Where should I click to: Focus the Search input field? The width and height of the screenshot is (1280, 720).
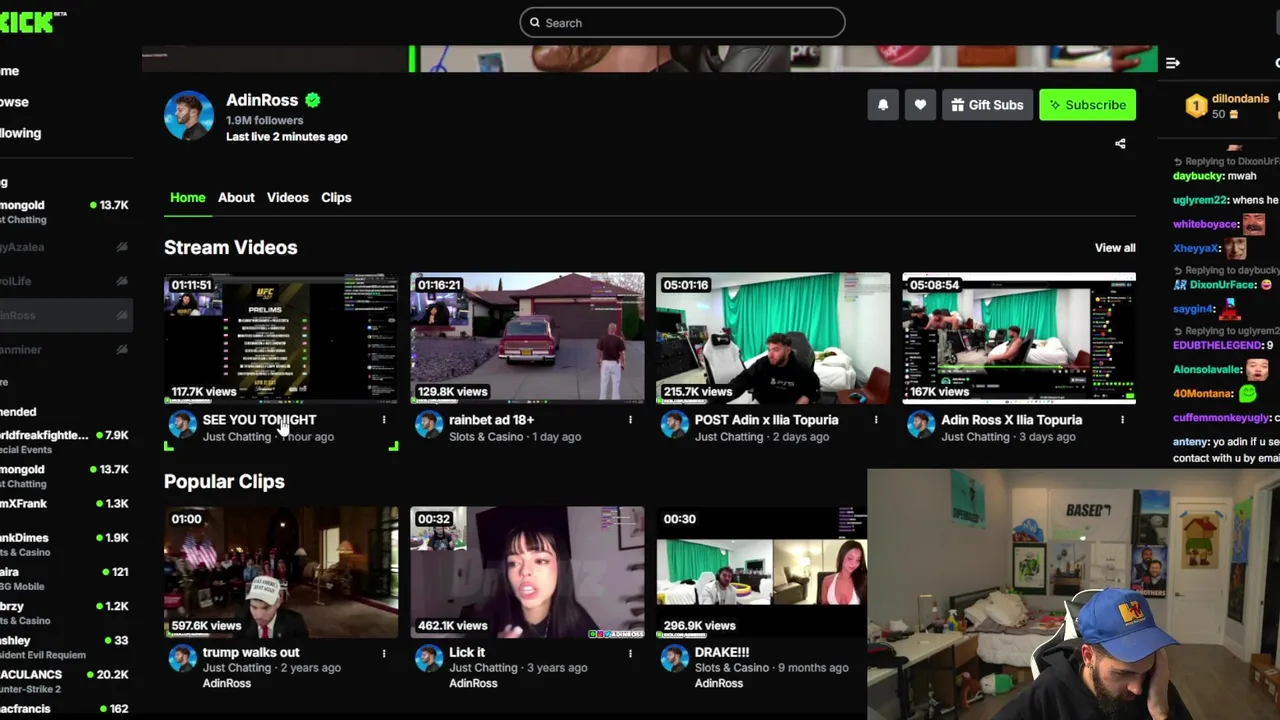tap(682, 23)
